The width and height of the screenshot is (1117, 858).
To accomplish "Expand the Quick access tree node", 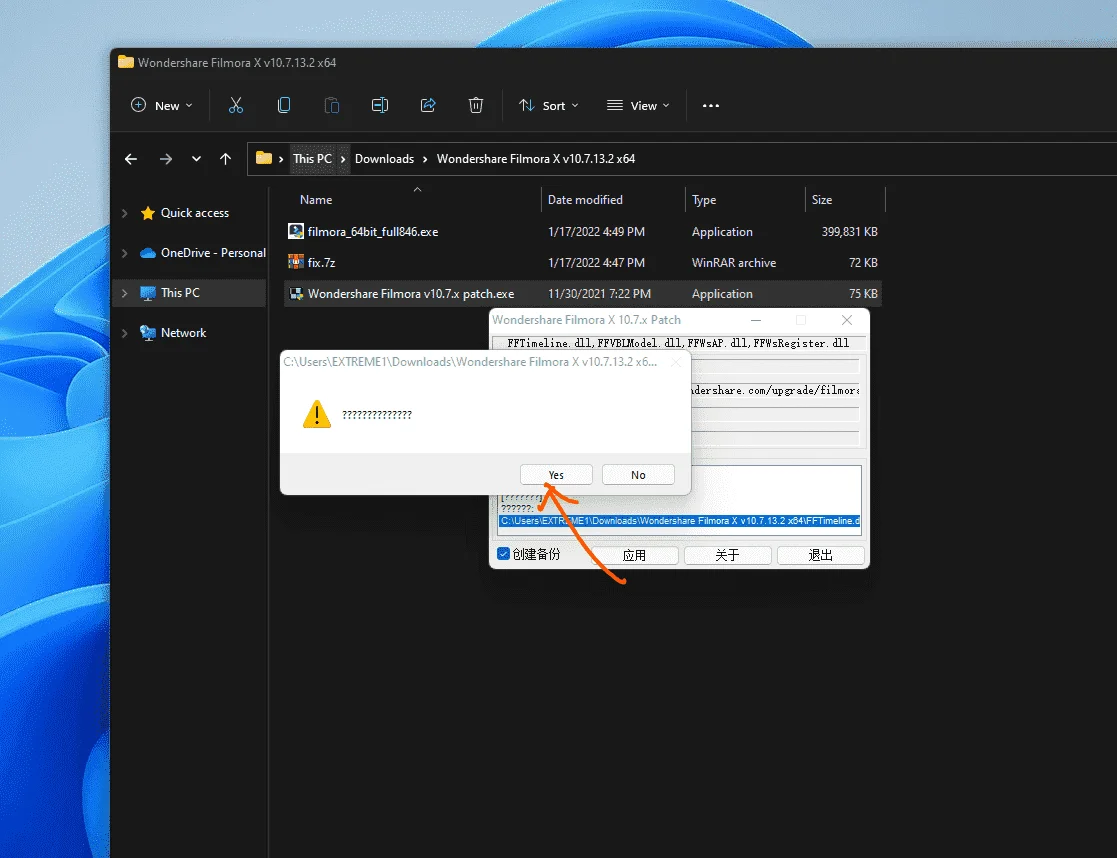I will click(125, 213).
